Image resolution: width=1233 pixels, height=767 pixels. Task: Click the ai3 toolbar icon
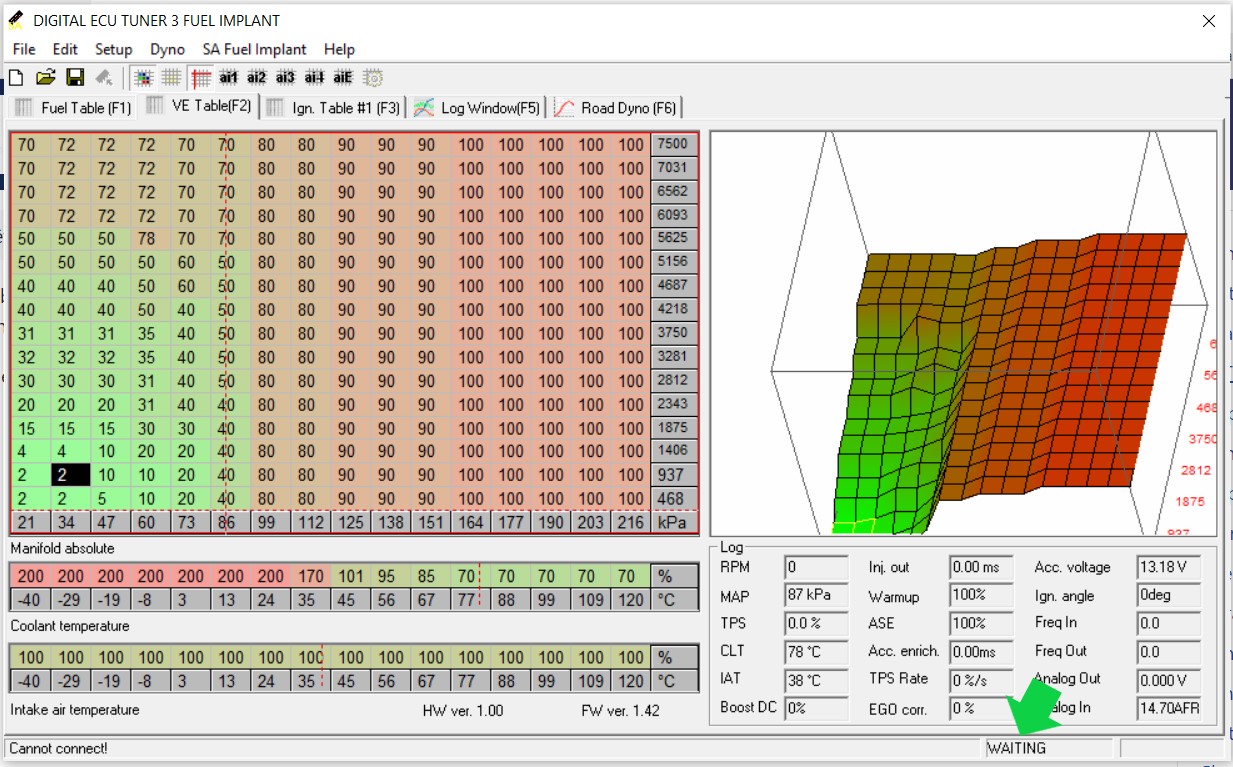(x=286, y=78)
